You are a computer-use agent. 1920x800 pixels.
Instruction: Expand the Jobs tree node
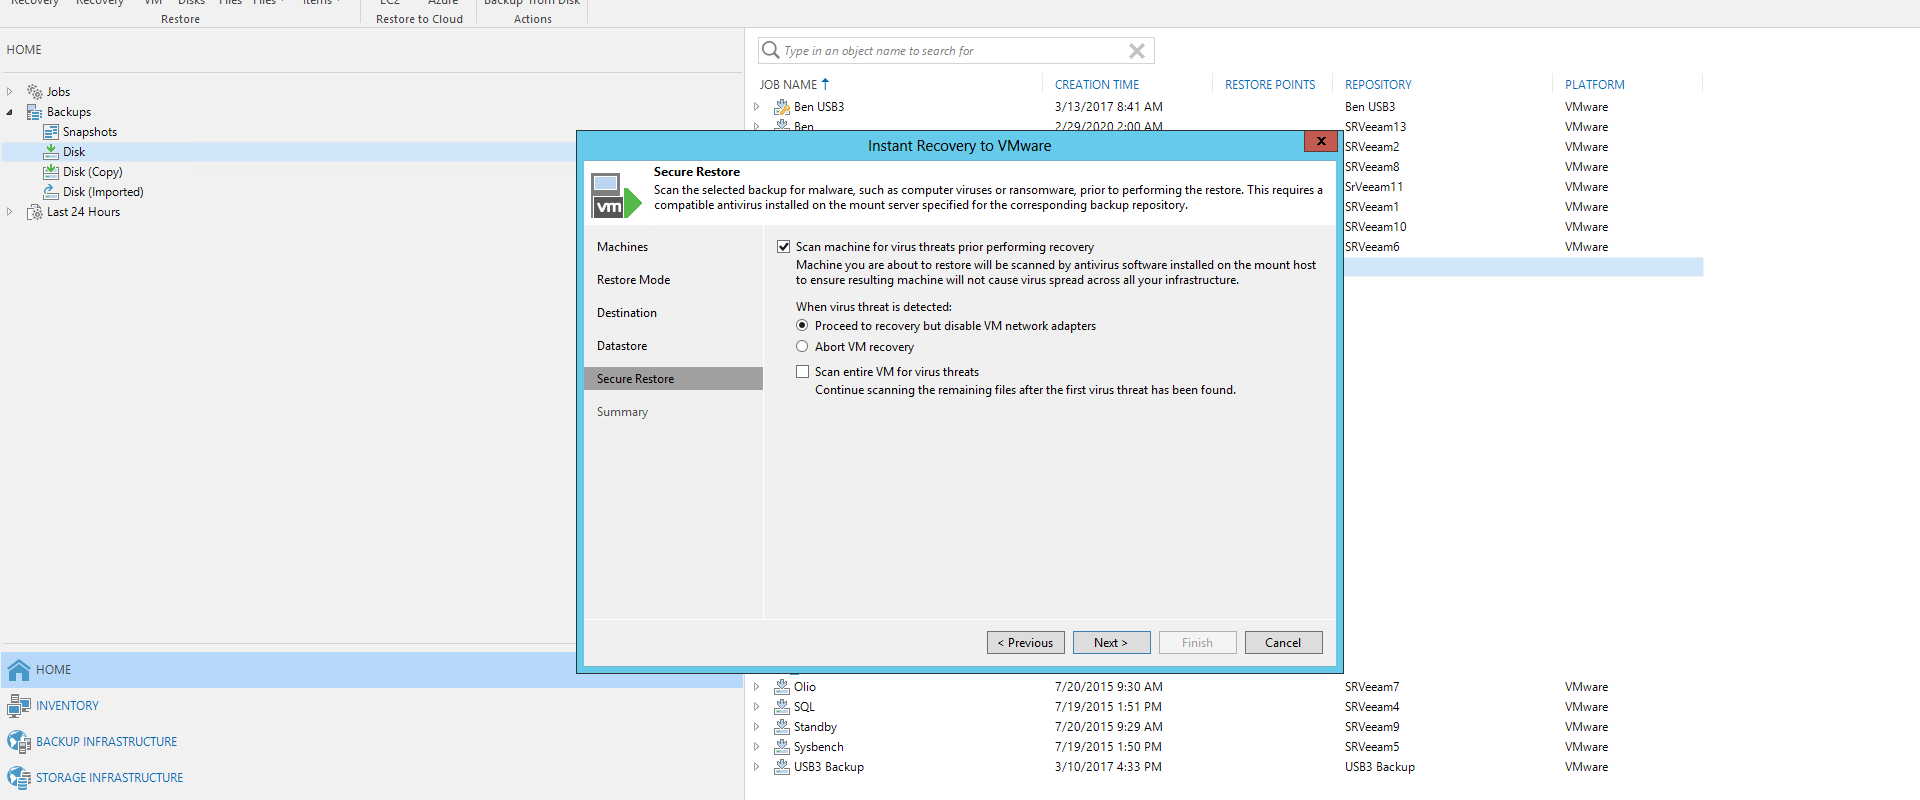(10, 92)
